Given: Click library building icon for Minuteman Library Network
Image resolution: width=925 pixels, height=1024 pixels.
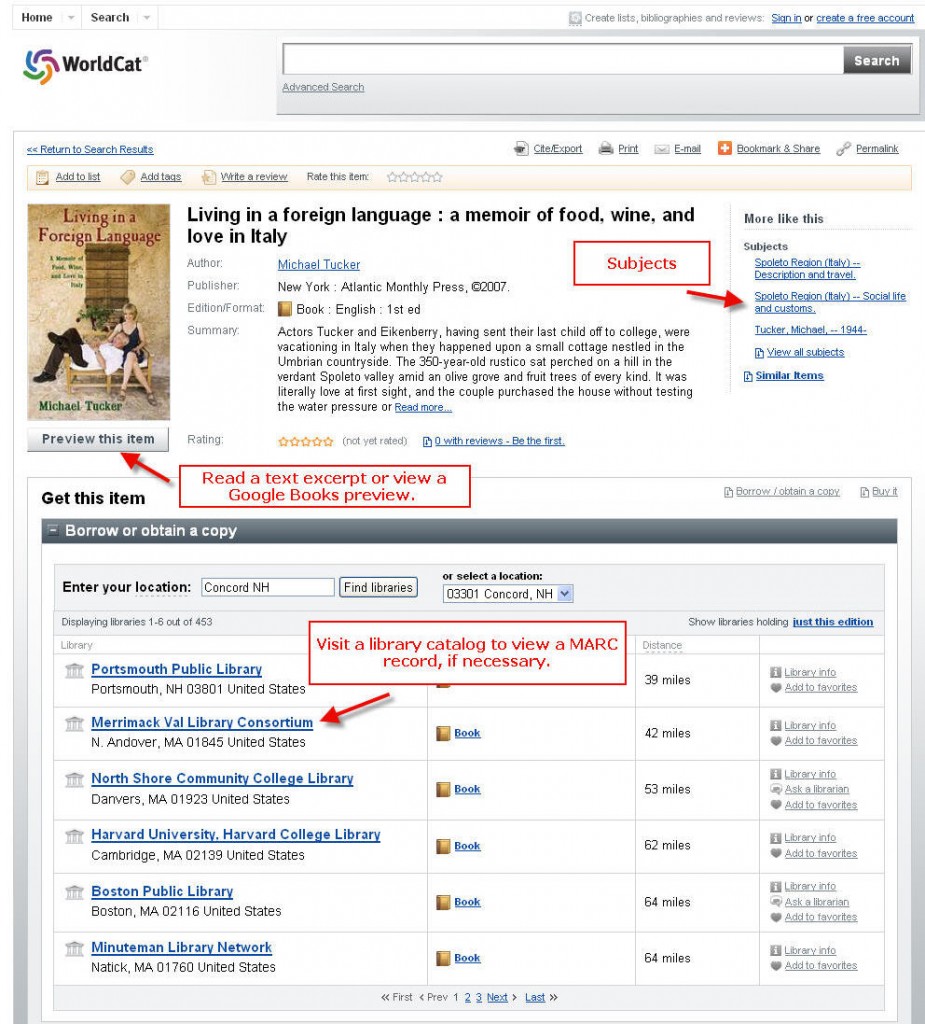Looking at the screenshot, I should pos(74,948).
